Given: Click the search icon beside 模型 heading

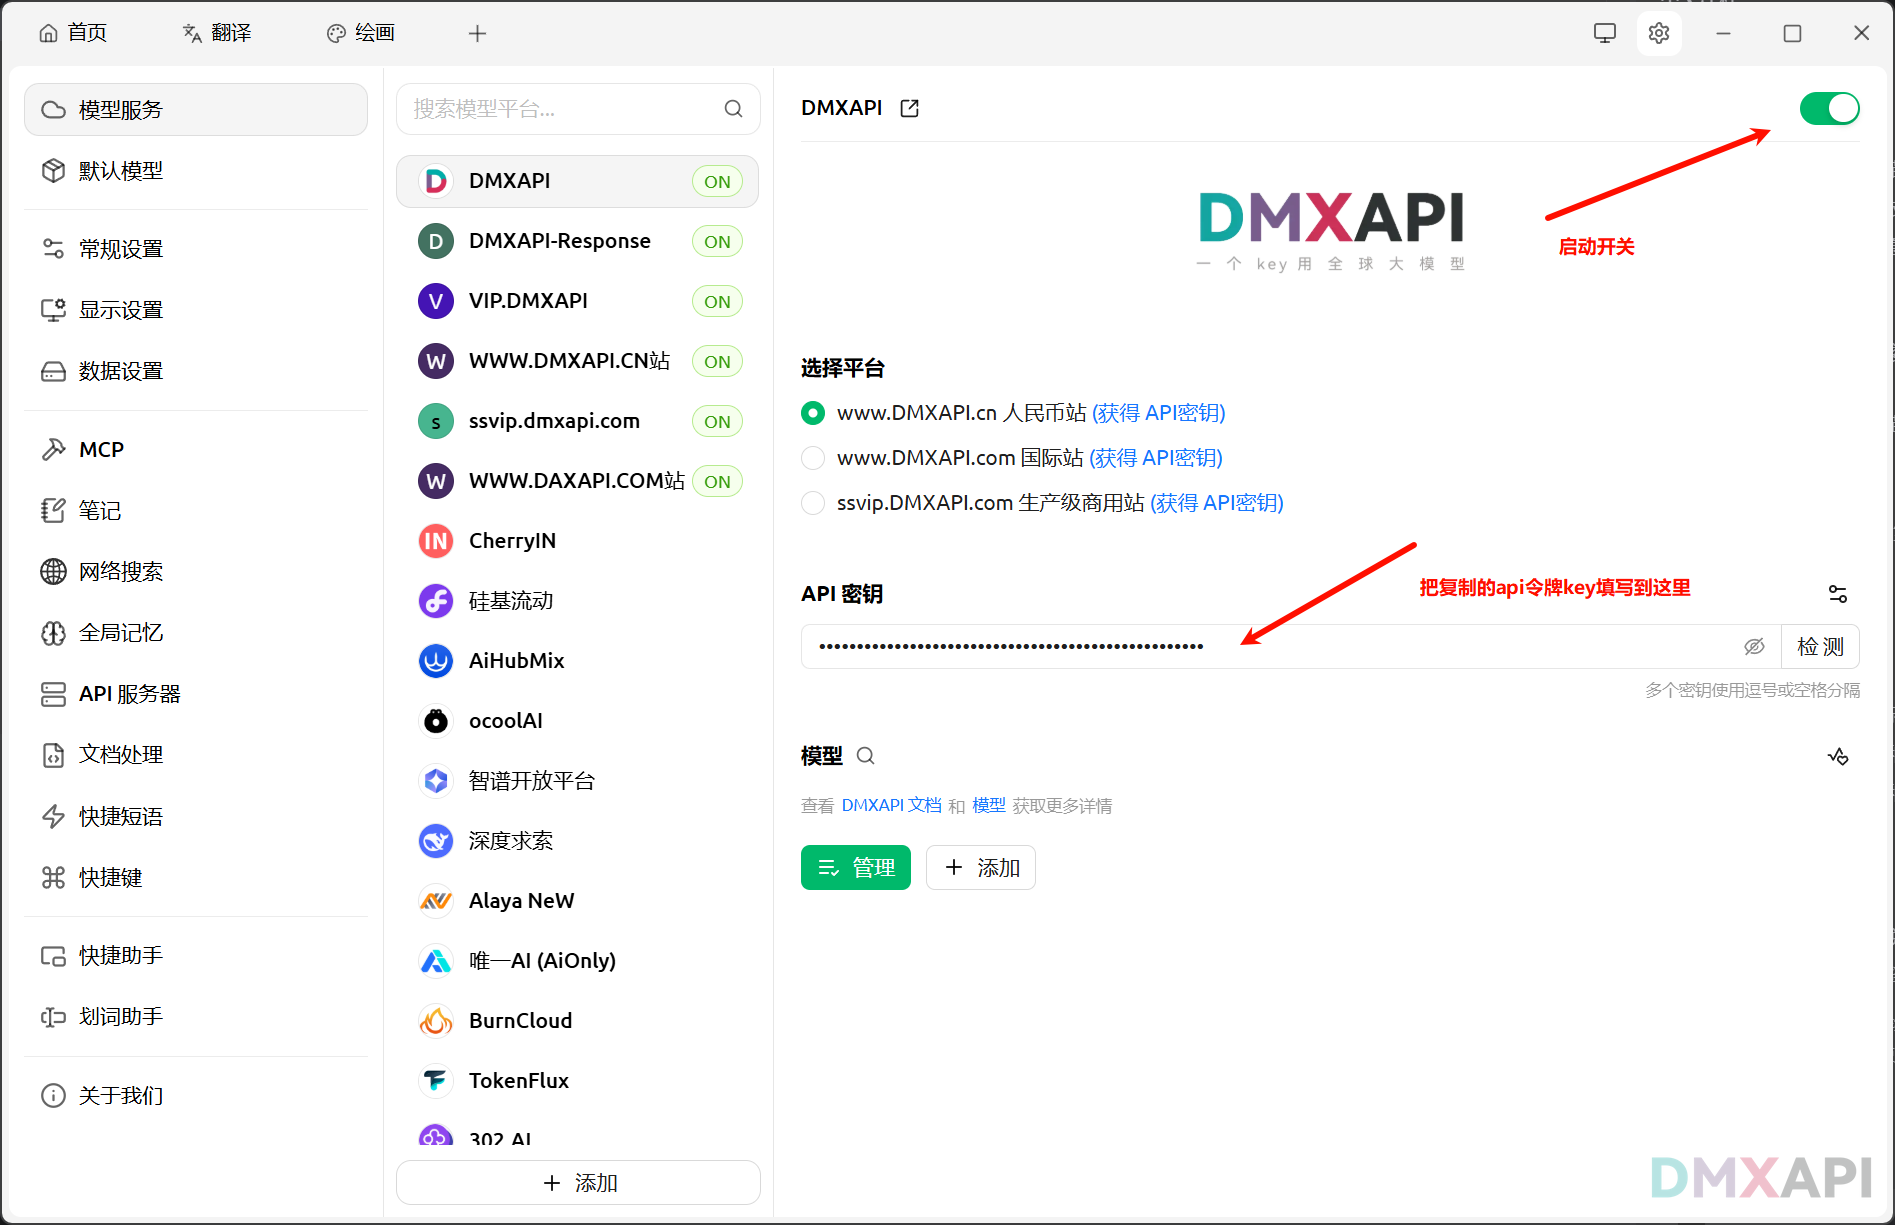Looking at the screenshot, I should 866,756.
